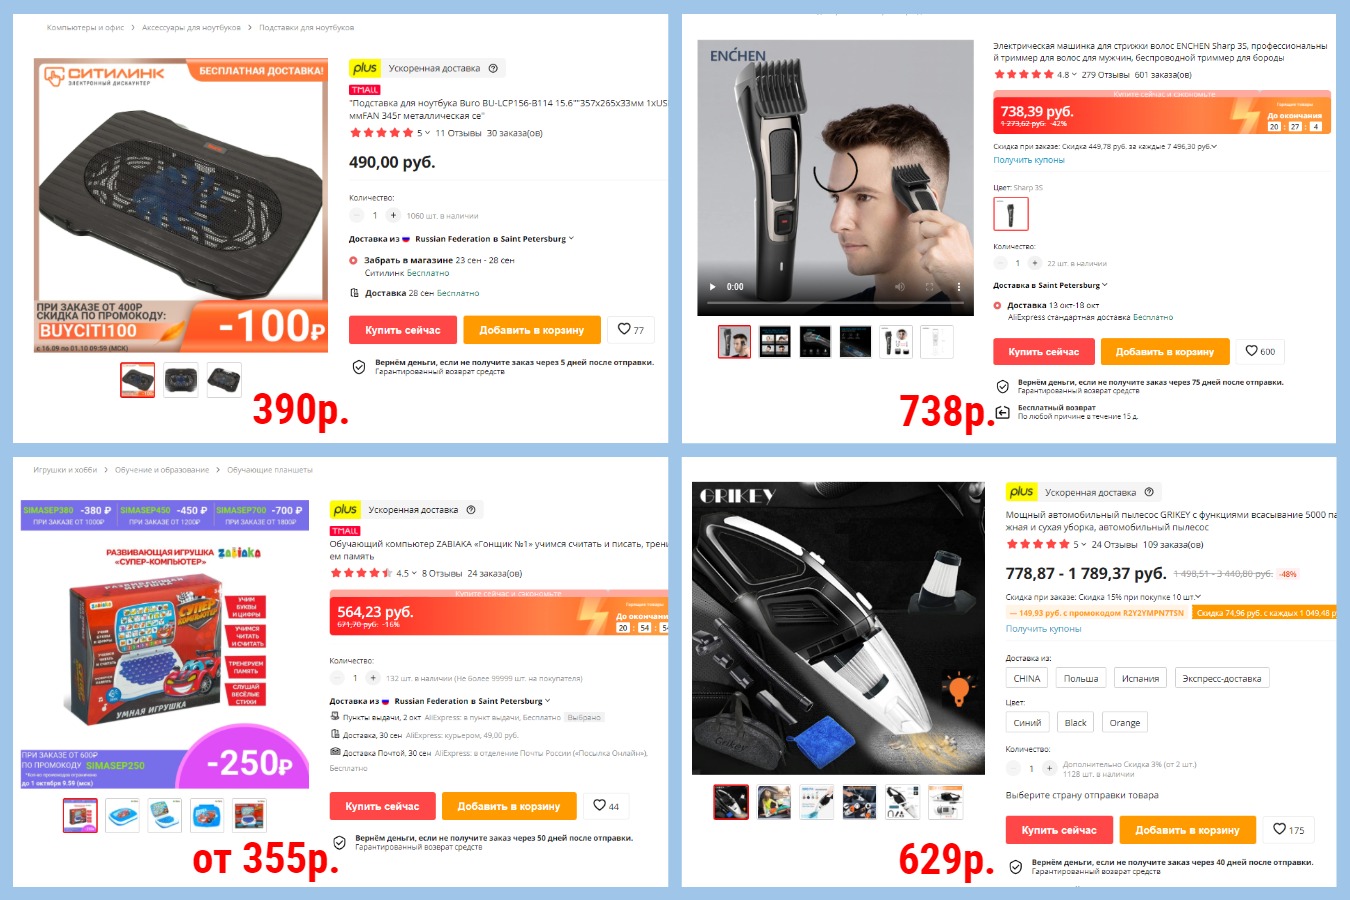Image resolution: width=1350 pixels, height=900 pixels.
Task: Open Аксессуары для ноутбуков breadcrumb
Action: [191, 27]
